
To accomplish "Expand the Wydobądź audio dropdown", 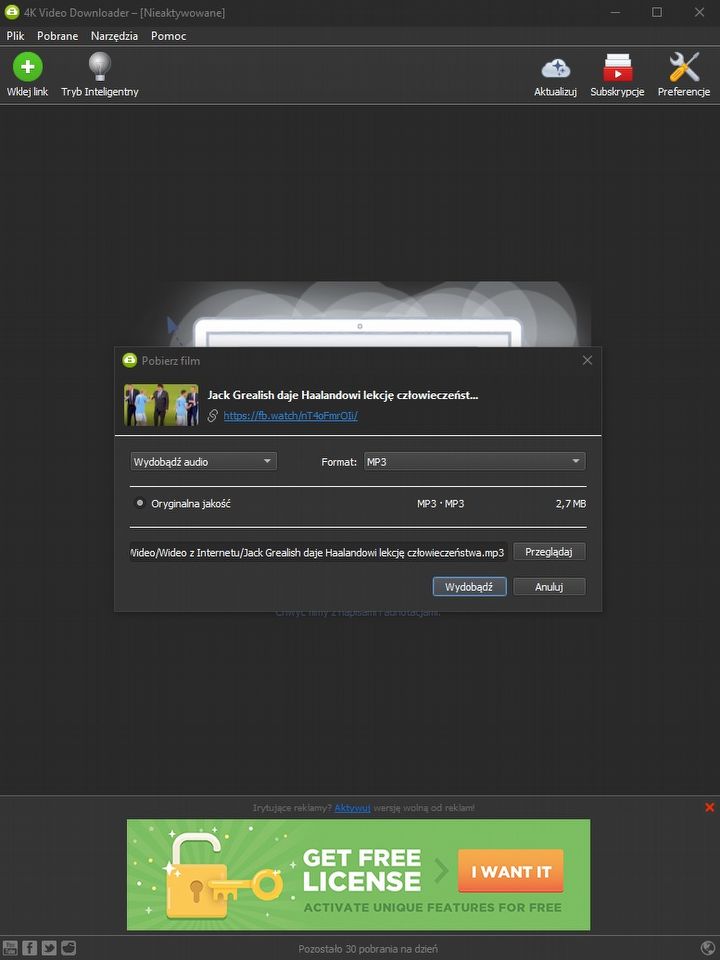I will coord(203,461).
